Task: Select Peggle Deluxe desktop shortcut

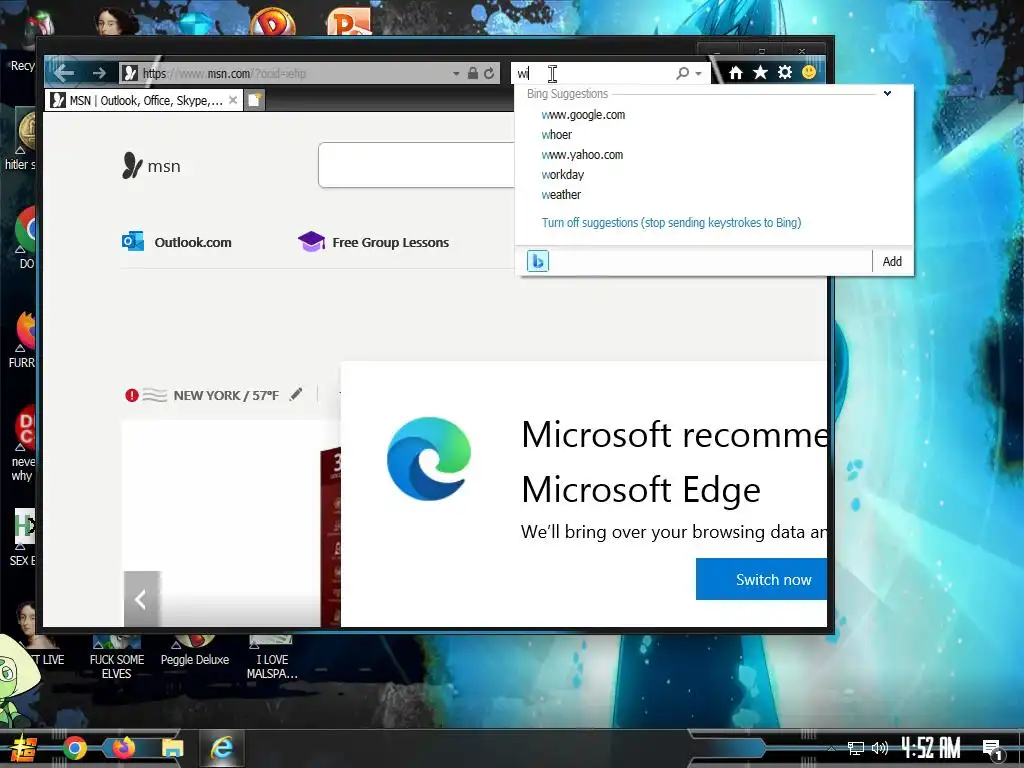Action: pyautogui.click(x=195, y=652)
